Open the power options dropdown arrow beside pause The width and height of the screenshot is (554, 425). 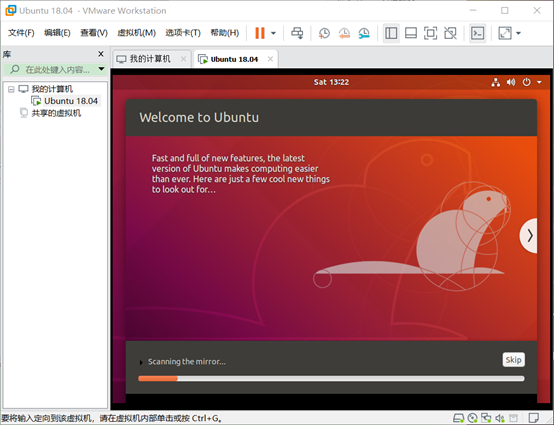pos(273,33)
